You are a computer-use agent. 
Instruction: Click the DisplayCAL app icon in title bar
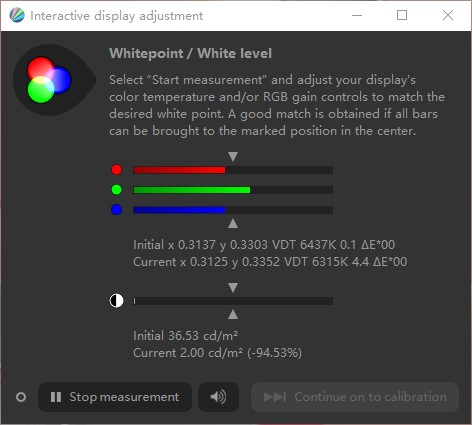[17, 15]
